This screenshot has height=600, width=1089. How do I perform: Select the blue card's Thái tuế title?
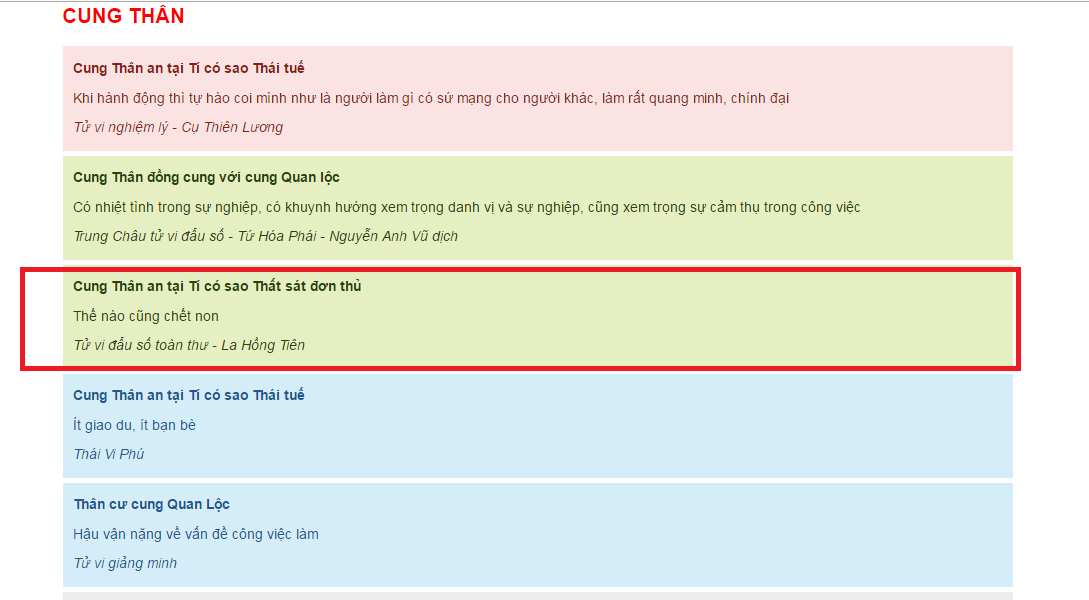click(x=188, y=395)
